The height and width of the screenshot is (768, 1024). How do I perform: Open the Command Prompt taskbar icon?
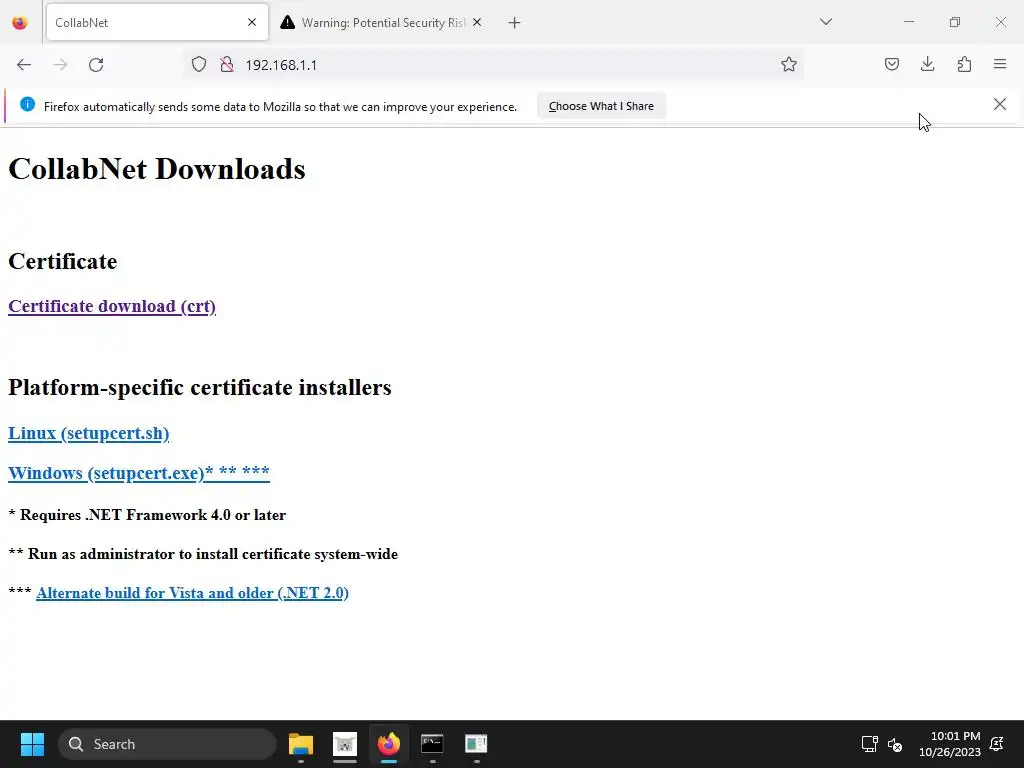(432, 744)
